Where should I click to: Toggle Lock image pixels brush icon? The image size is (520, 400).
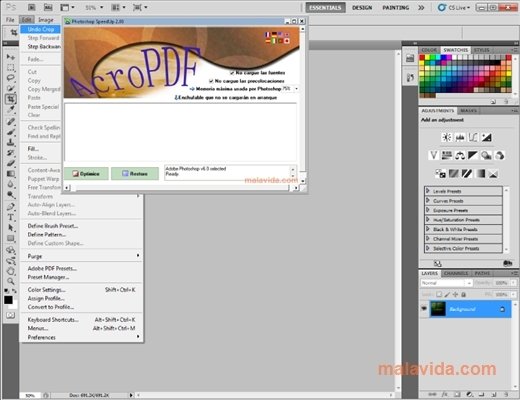pyautogui.click(x=447, y=294)
